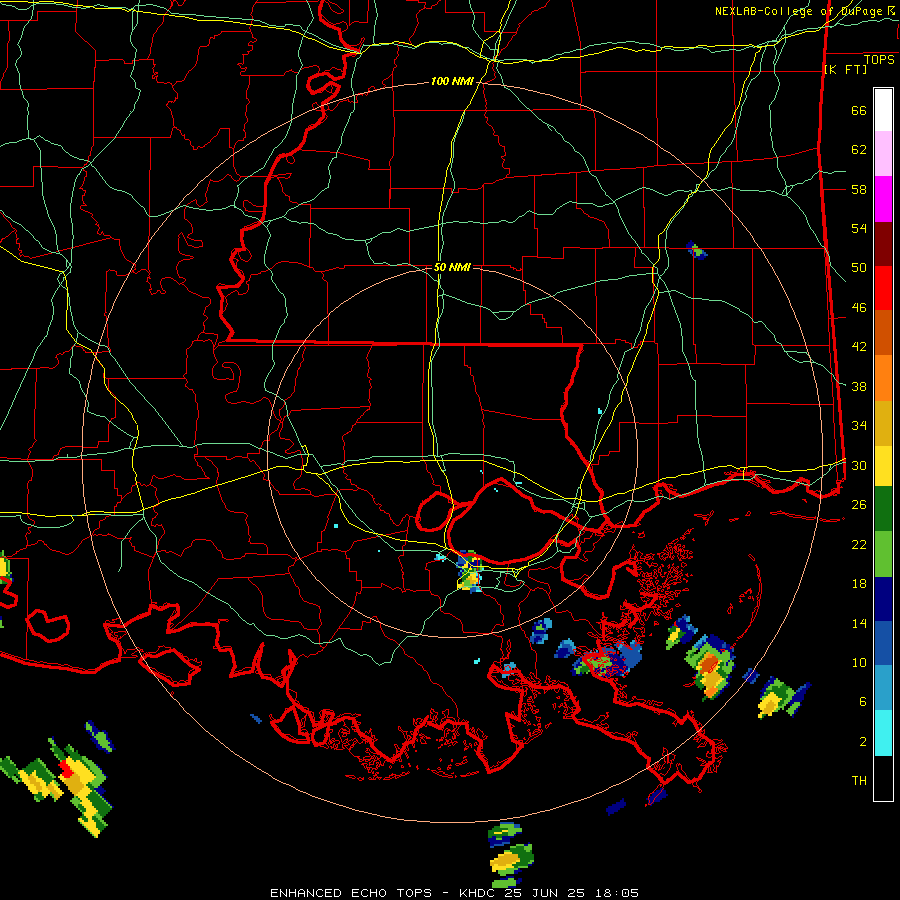
Task: Click the "2" legend value label
Action: 863,742
